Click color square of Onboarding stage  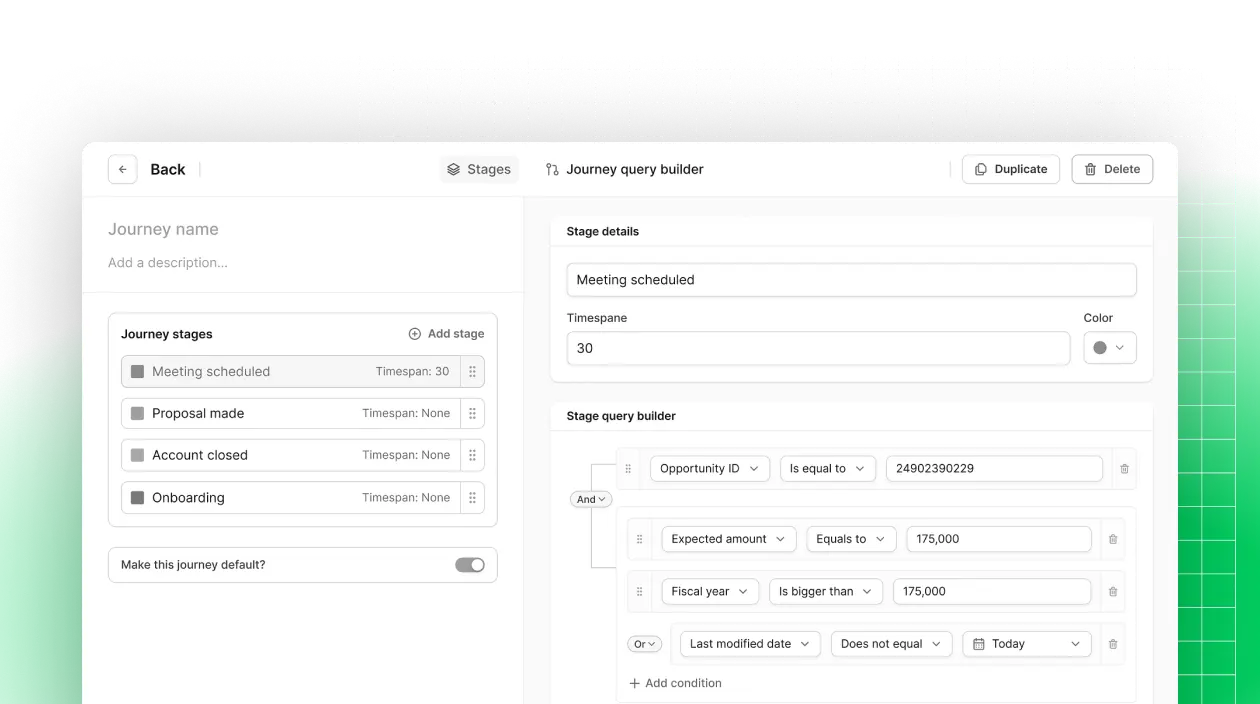138,497
